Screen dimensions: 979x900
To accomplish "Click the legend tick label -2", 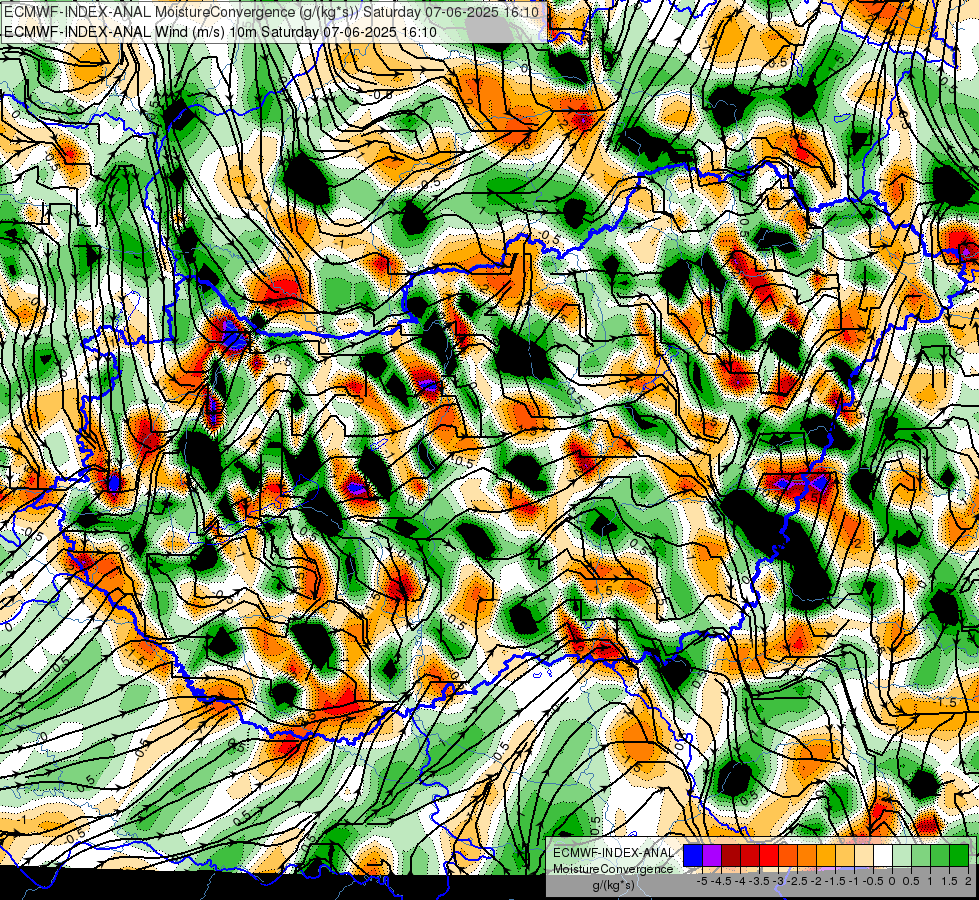I will pos(816,881).
